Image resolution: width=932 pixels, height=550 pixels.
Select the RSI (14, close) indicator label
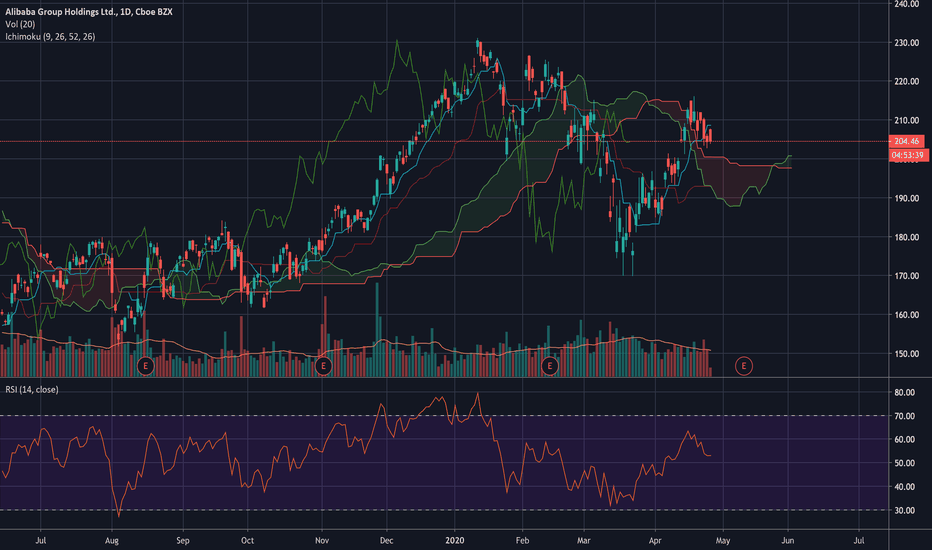(32, 389)
